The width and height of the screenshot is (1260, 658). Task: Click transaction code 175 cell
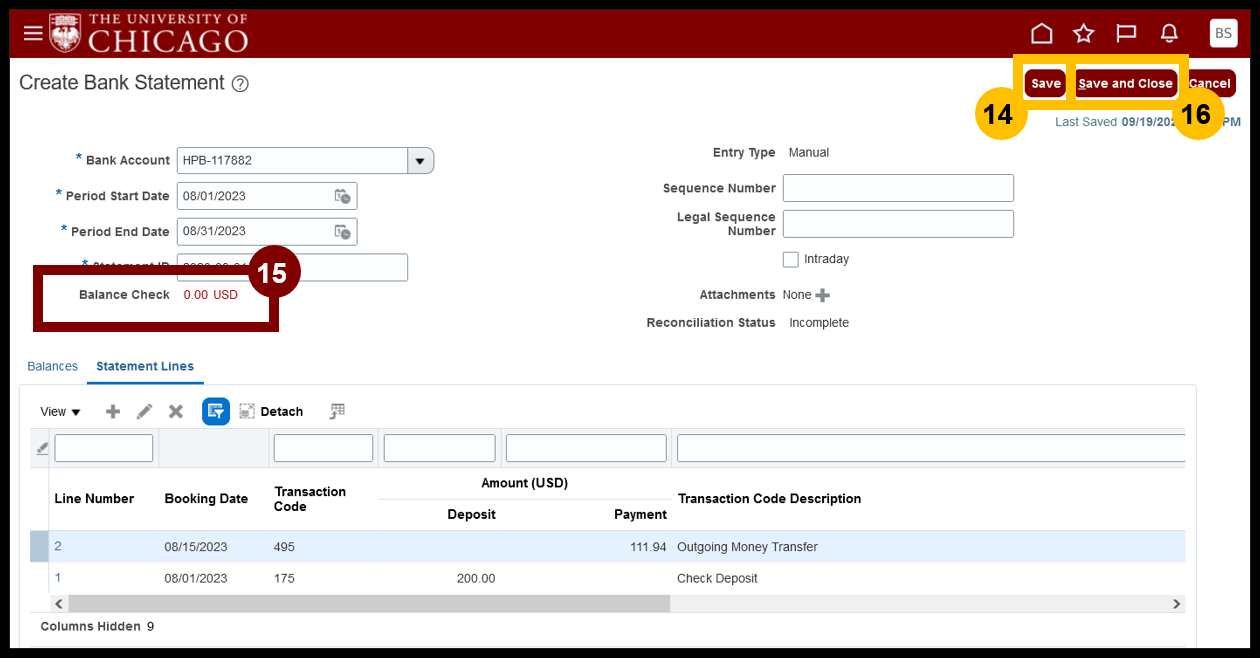coord(284,578)
